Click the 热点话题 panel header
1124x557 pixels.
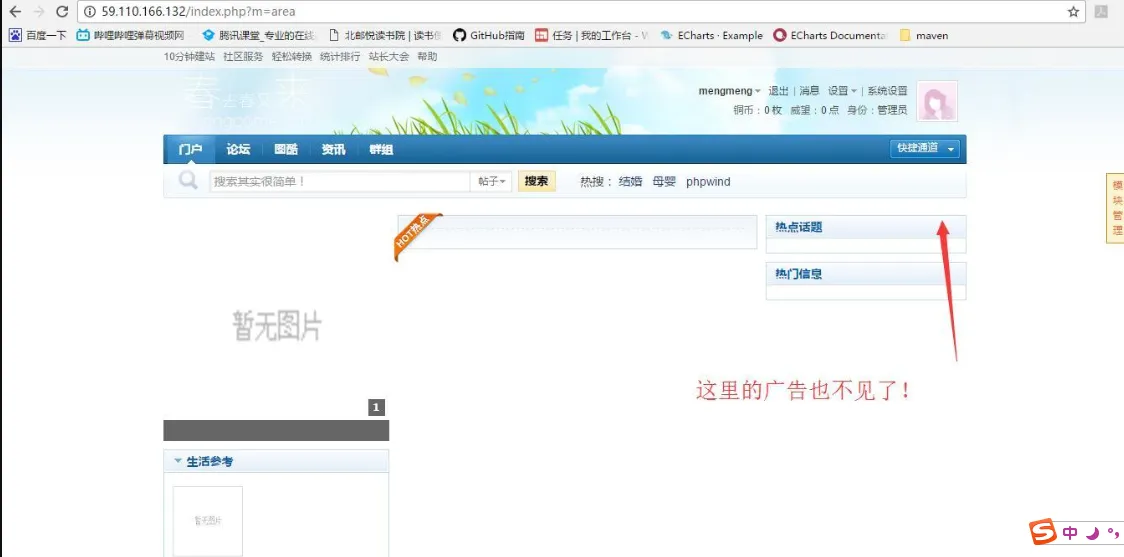click(866, 227)
